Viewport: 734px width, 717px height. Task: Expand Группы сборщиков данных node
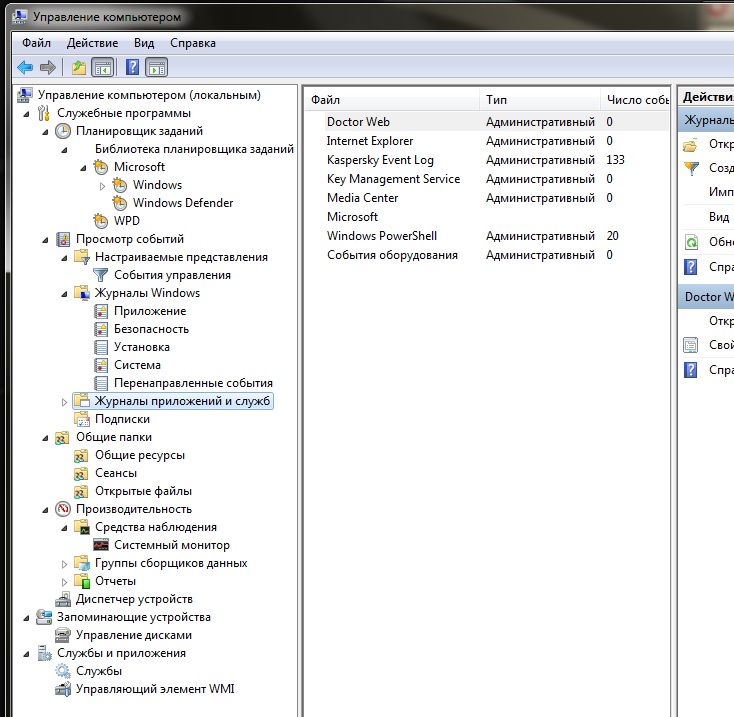[x=66, y=563]
